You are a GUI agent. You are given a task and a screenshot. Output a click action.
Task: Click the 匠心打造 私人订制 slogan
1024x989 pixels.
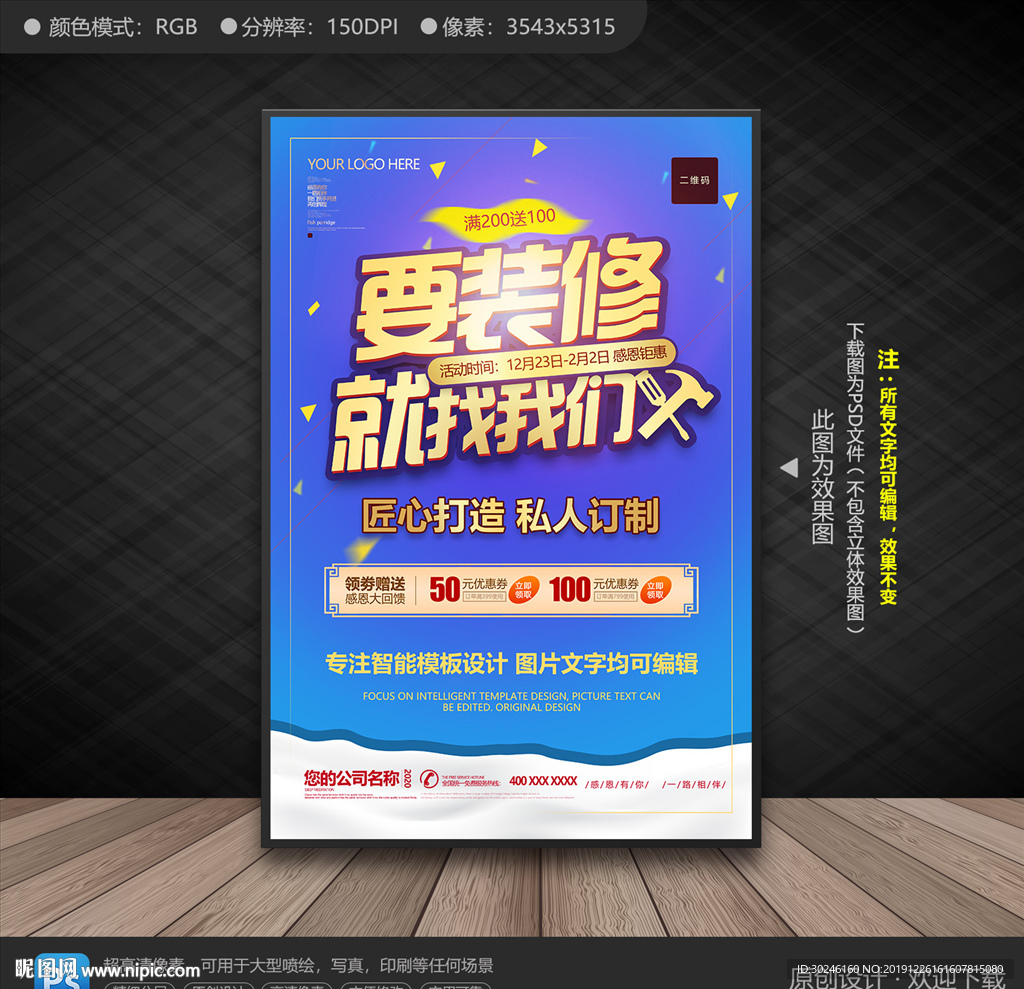click(x=510, y=515)
